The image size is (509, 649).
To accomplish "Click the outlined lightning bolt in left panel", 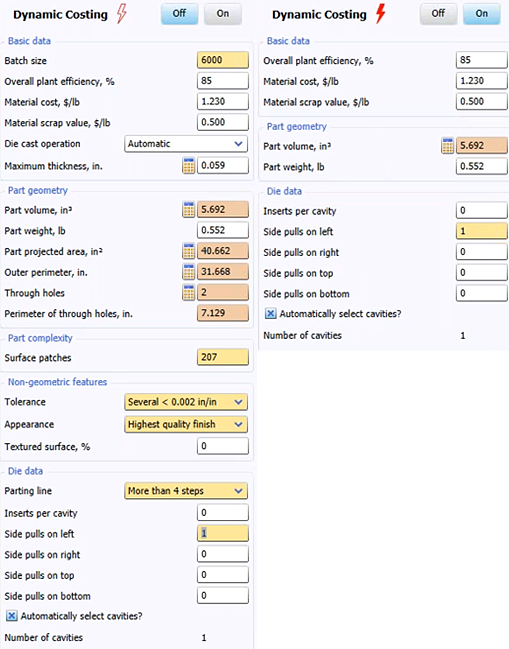I will [x=121, y=13].
